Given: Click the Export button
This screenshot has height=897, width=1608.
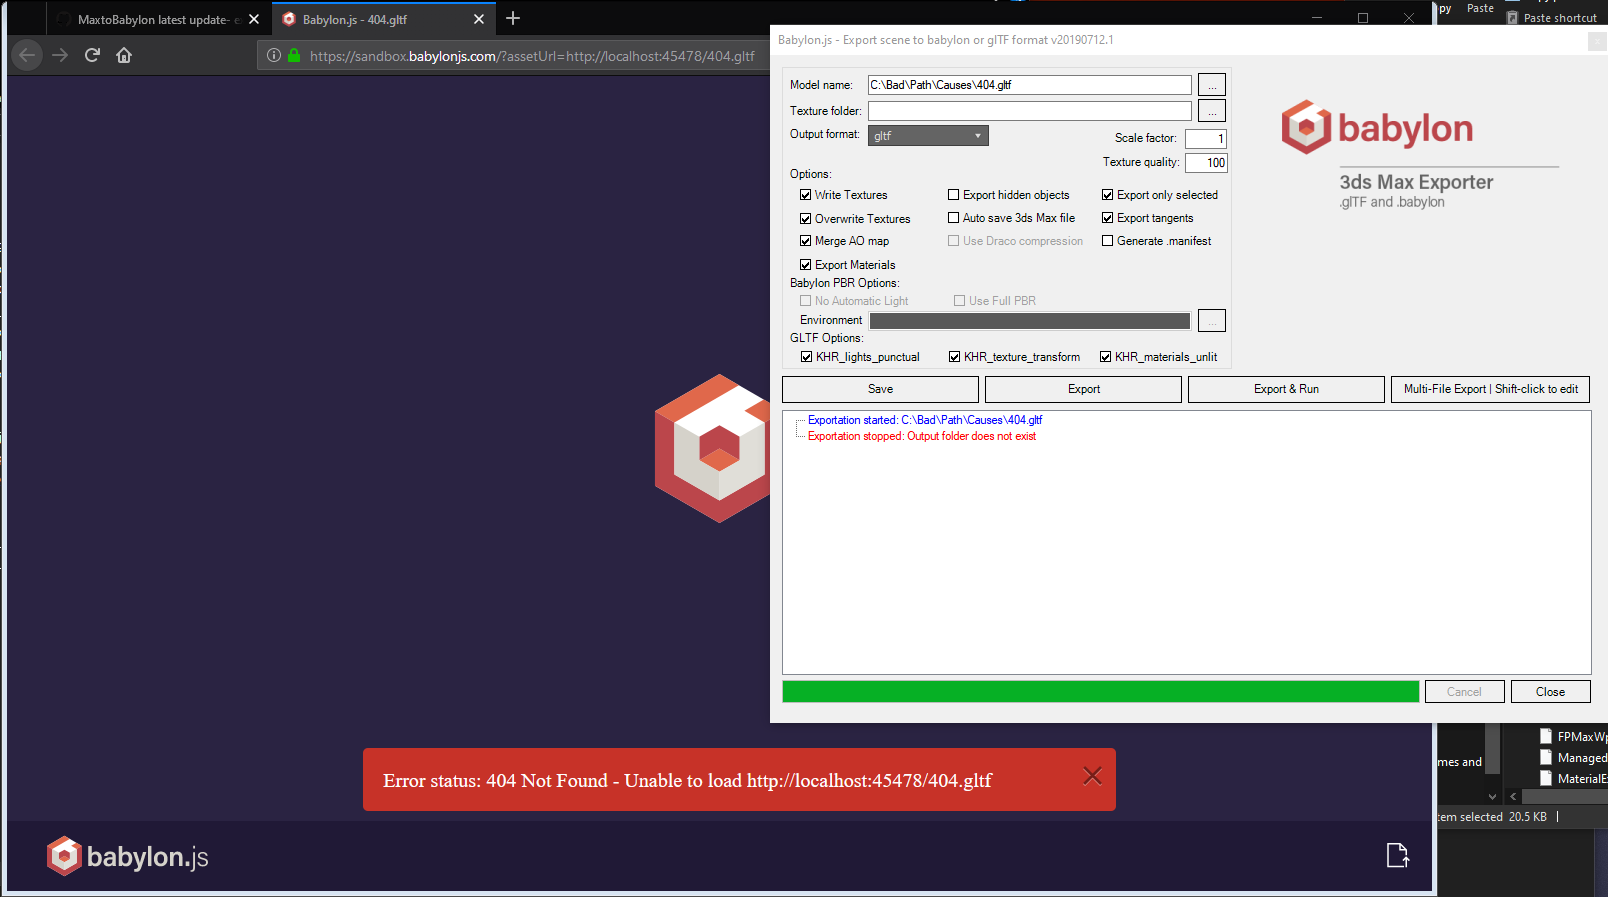Looking at the screenshot, I should (1083, 389).
